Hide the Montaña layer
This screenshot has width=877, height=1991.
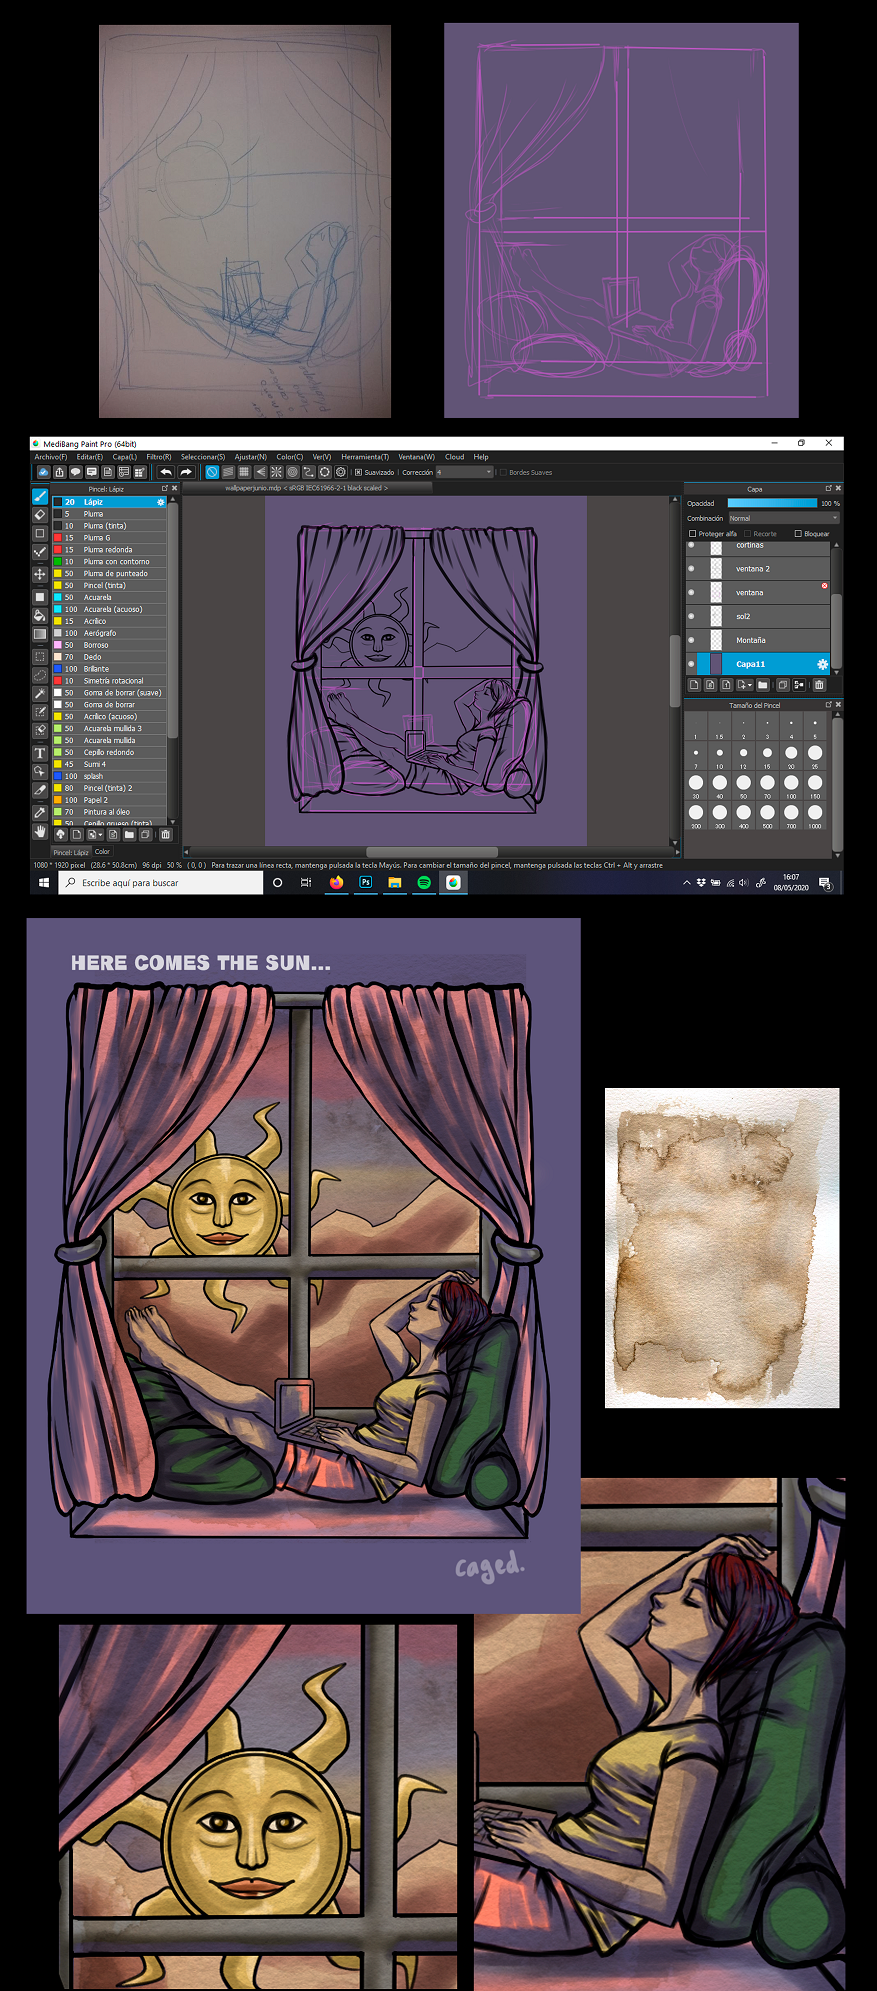691,640
